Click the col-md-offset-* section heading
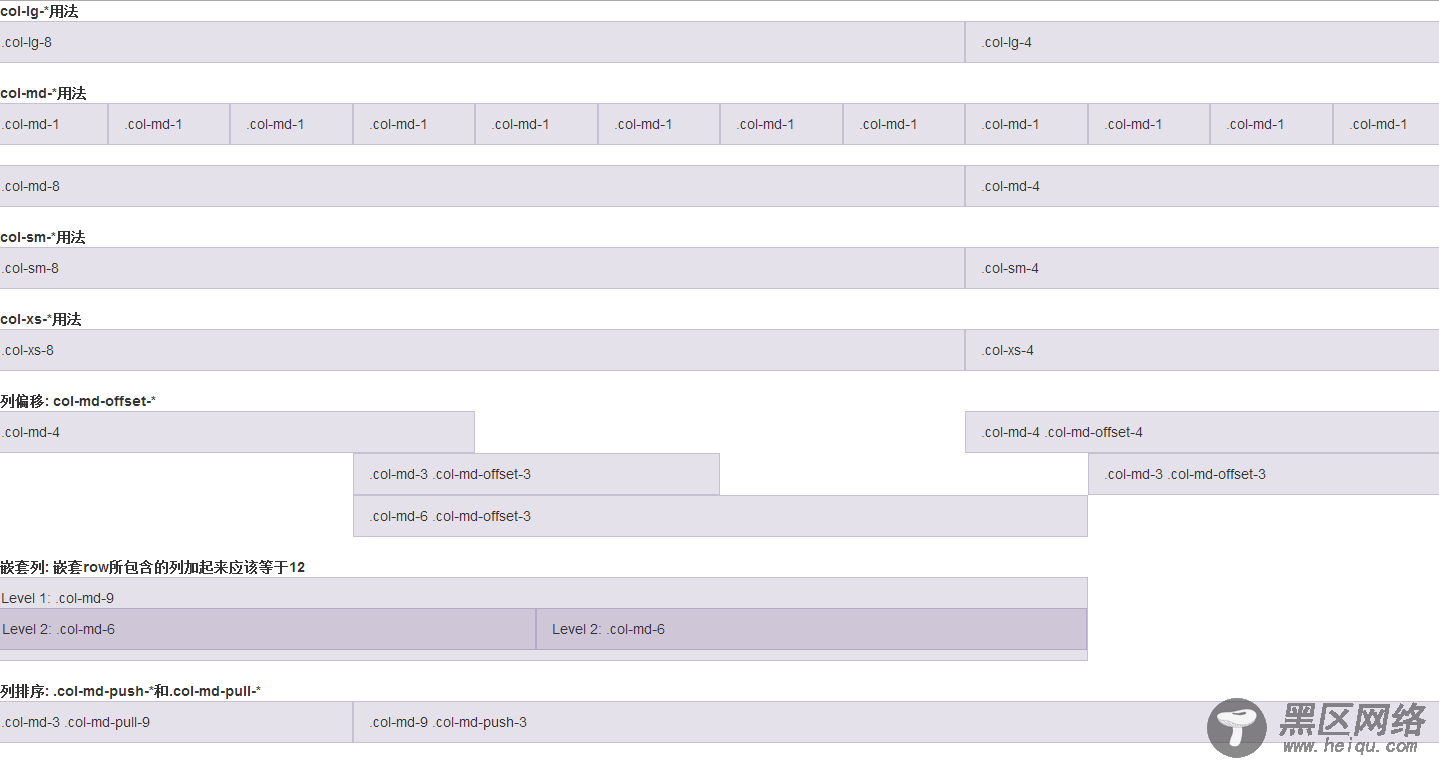1439x763 pixels. pos(78,401)
